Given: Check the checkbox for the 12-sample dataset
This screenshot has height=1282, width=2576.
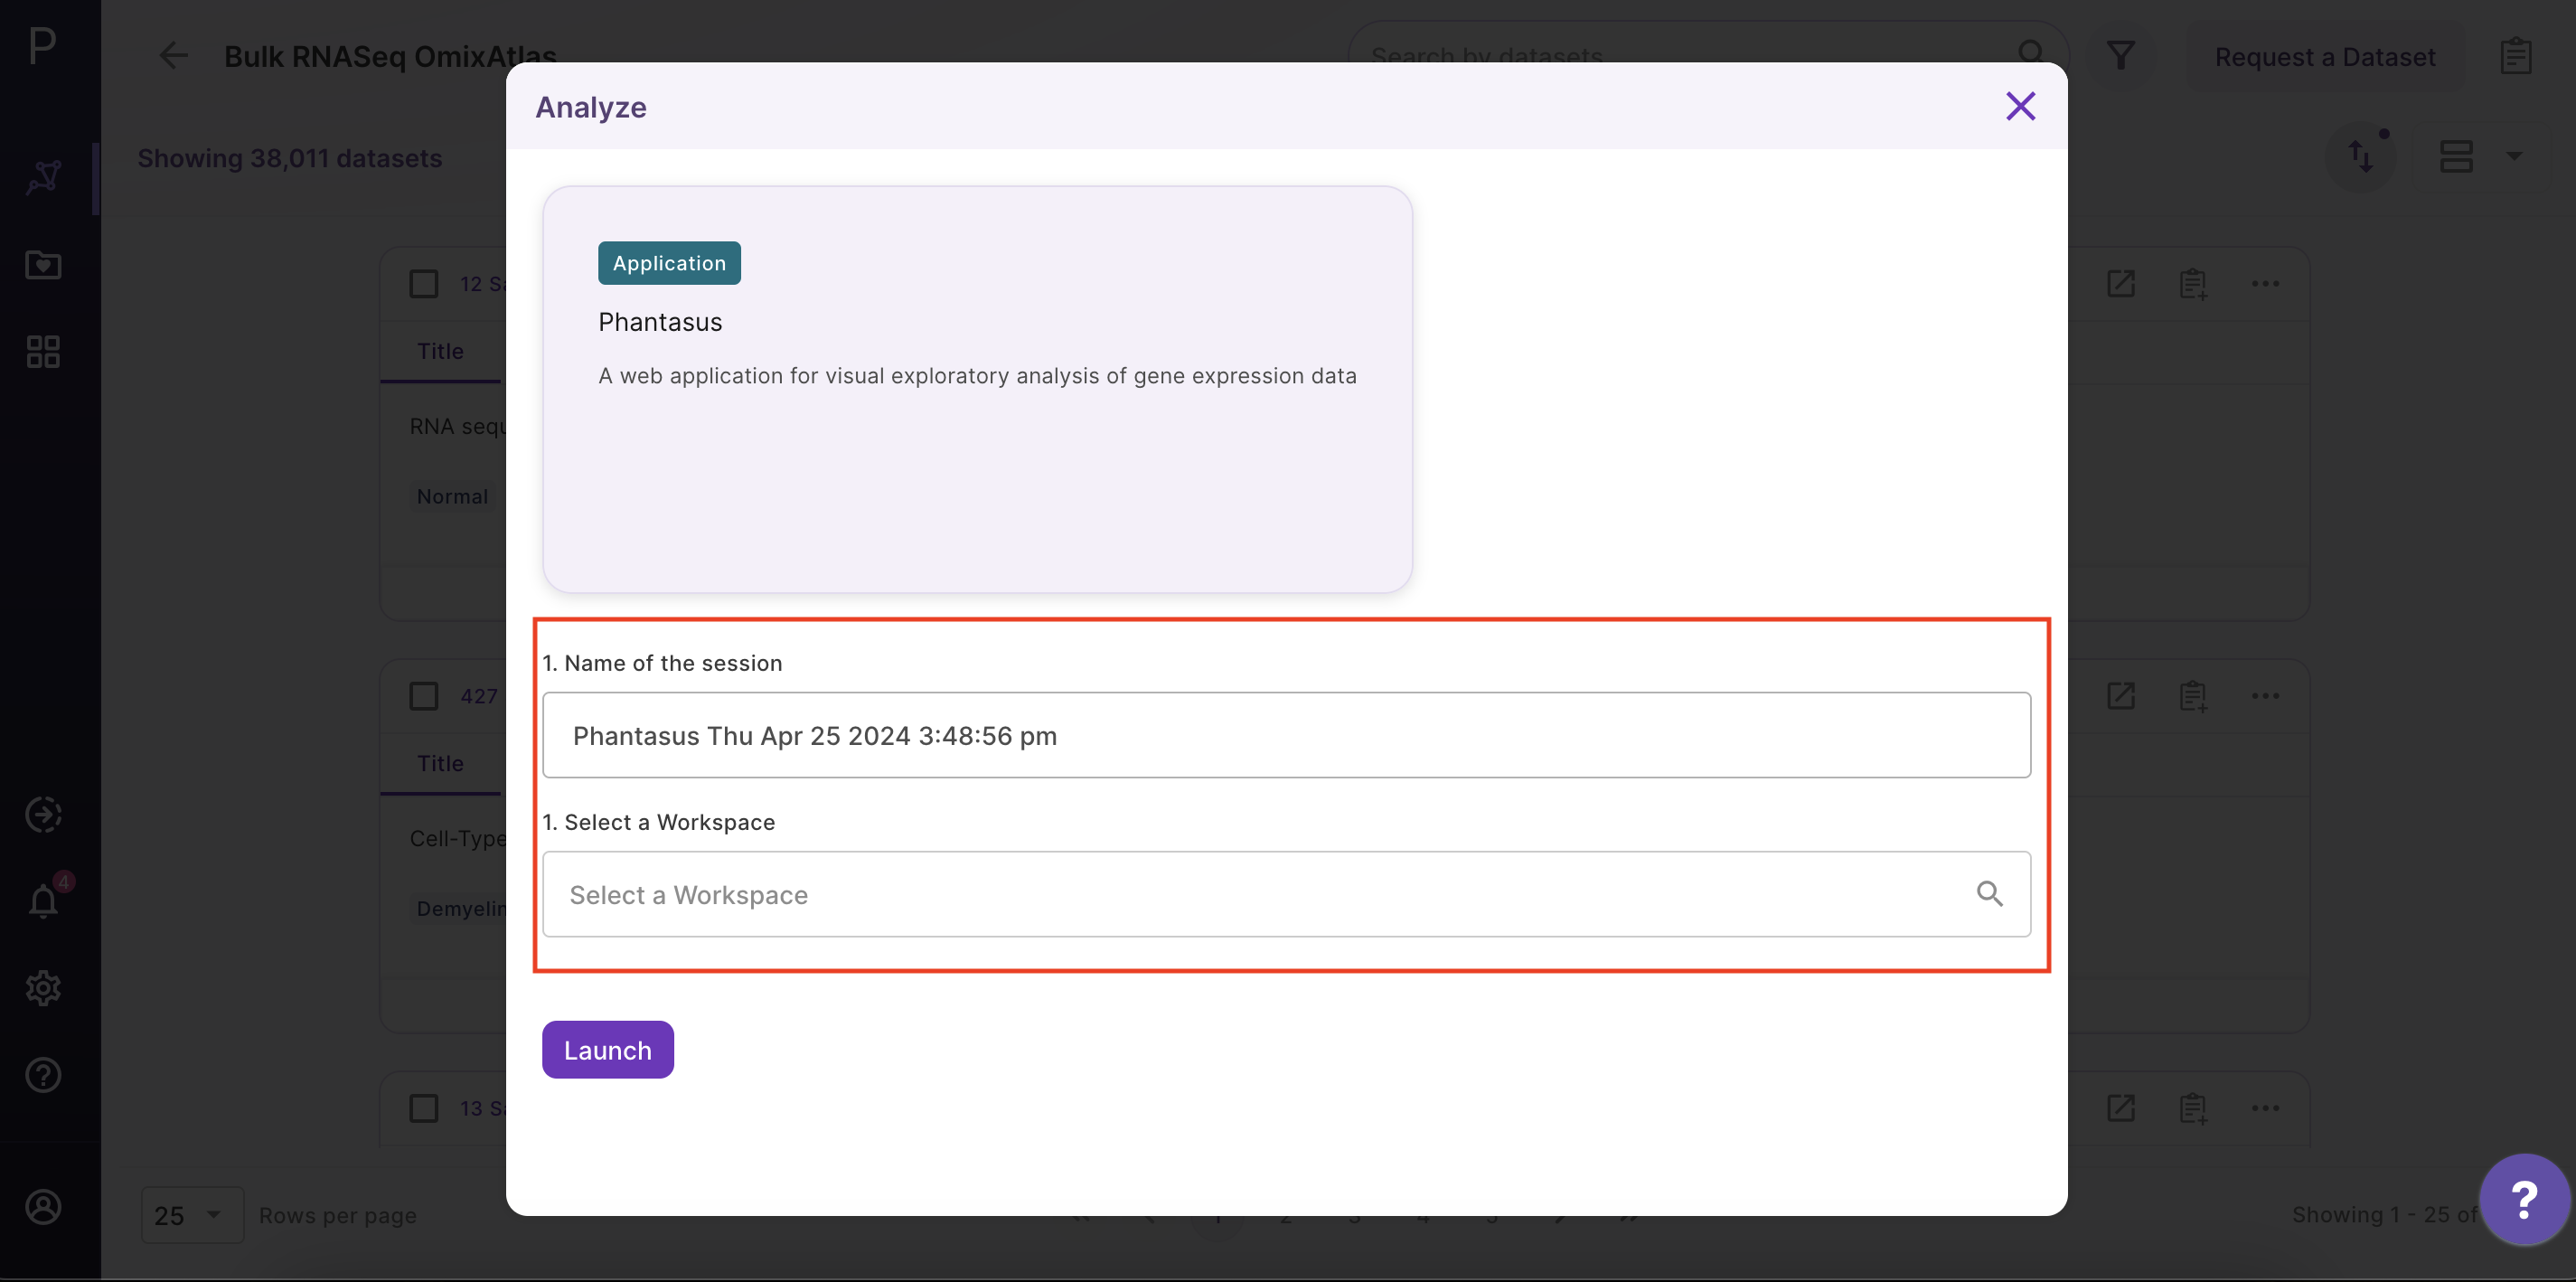Looking at the screenshot, I should pyautogui.click(x=423, y=284).
